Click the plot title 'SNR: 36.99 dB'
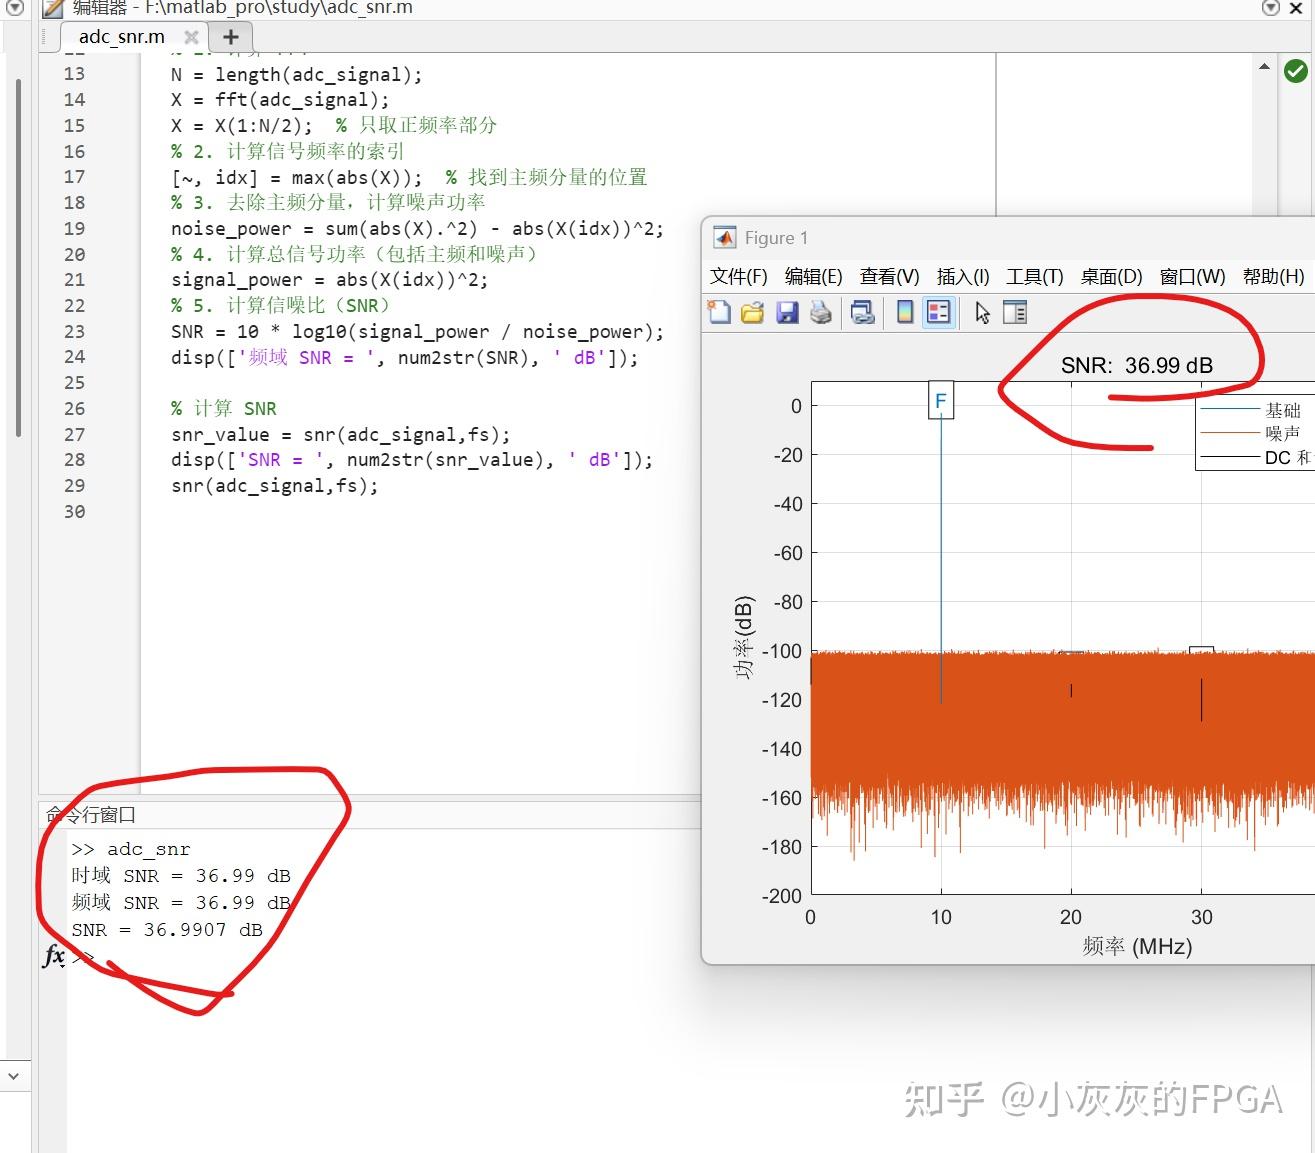This screenshot has width=1315, height=1153. click(1137, 365)
